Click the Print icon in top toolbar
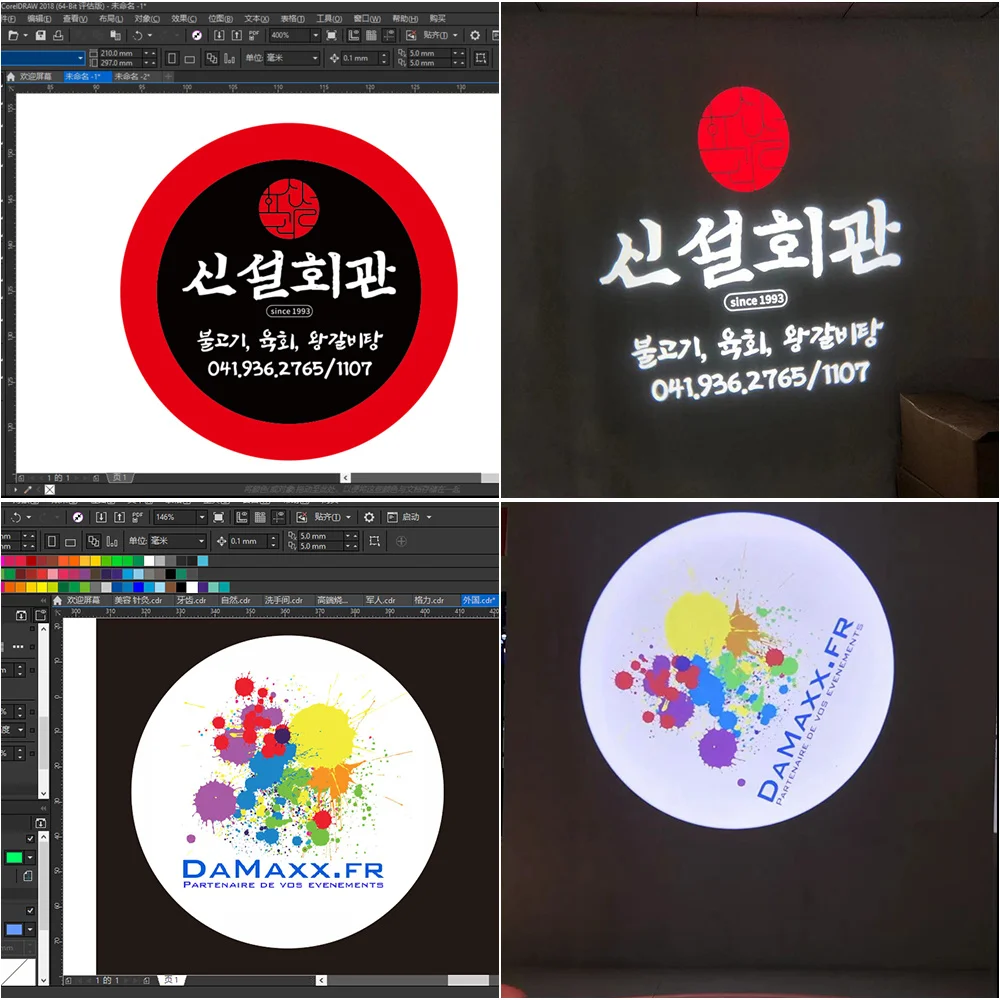 (x=58, y=35)
